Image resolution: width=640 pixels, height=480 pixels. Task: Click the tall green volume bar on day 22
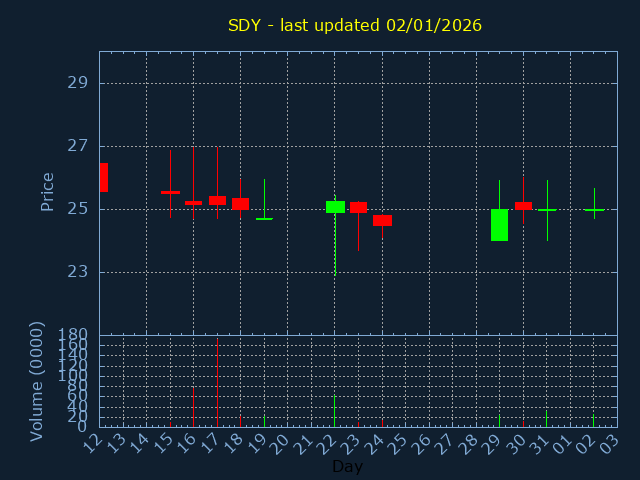click(x=335, y=411)
